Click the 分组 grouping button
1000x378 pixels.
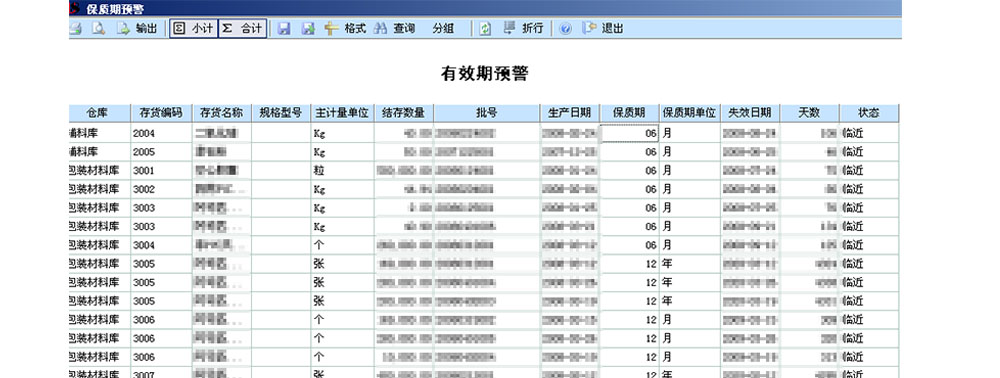[x=443, y=29]
